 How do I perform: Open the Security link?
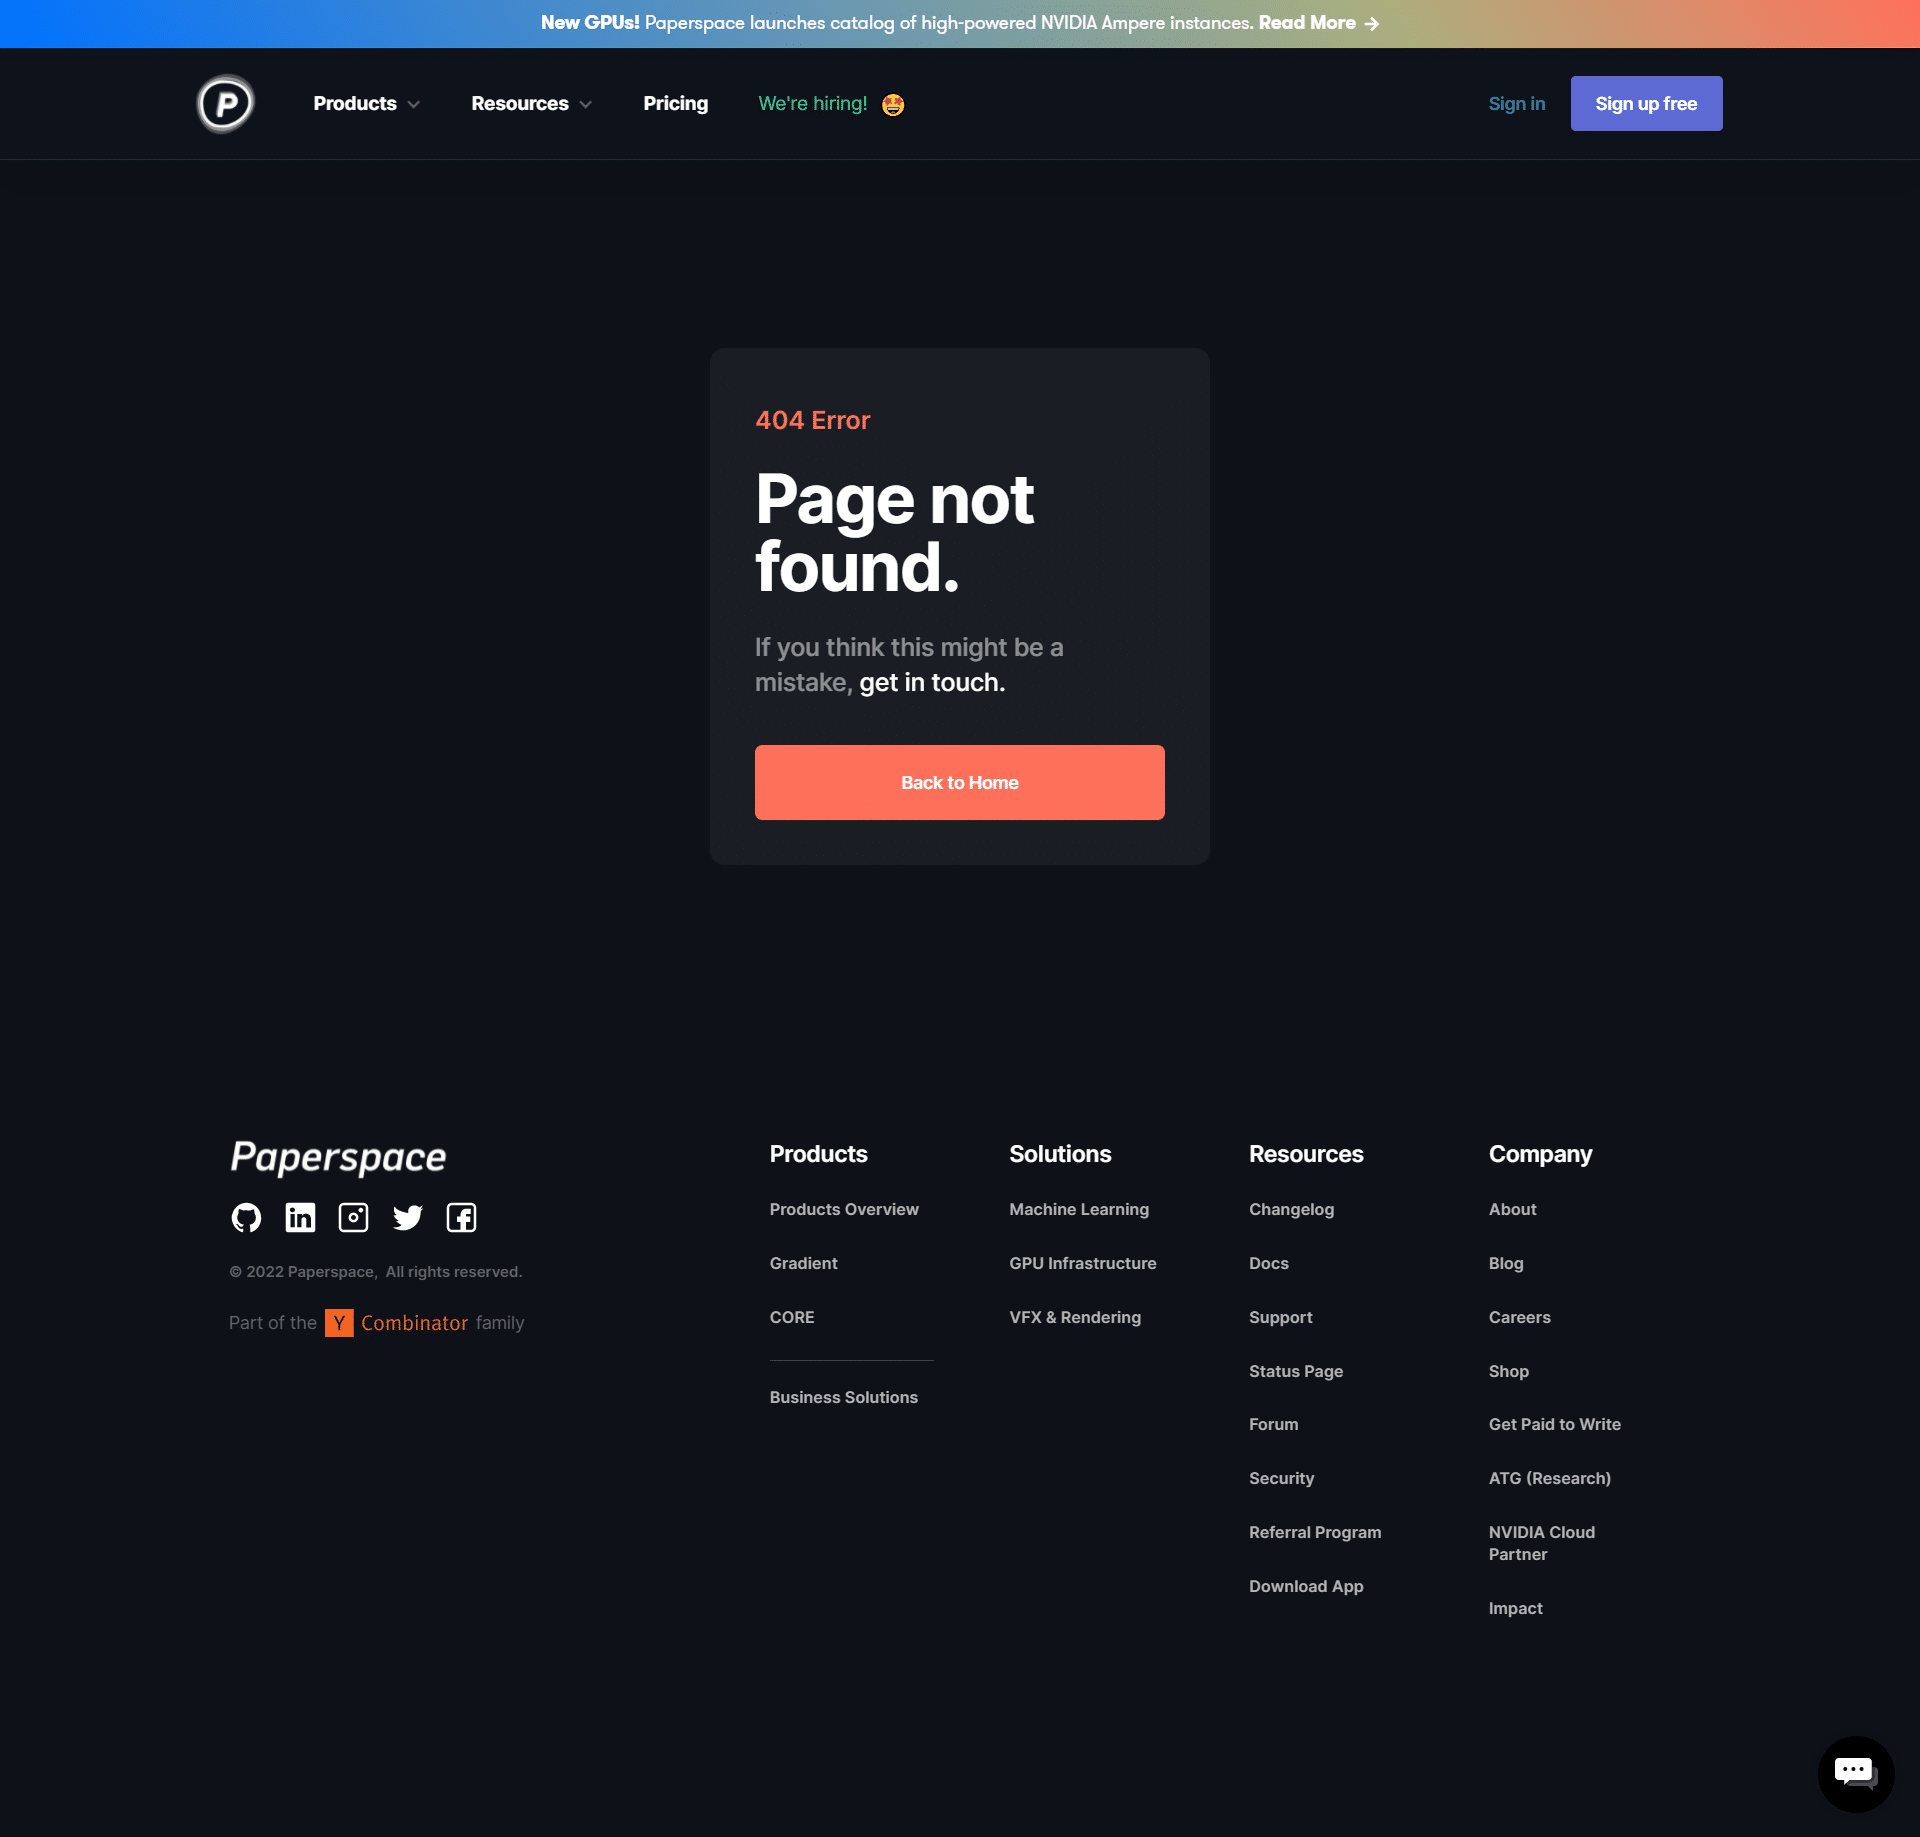pos(1281,1479)
